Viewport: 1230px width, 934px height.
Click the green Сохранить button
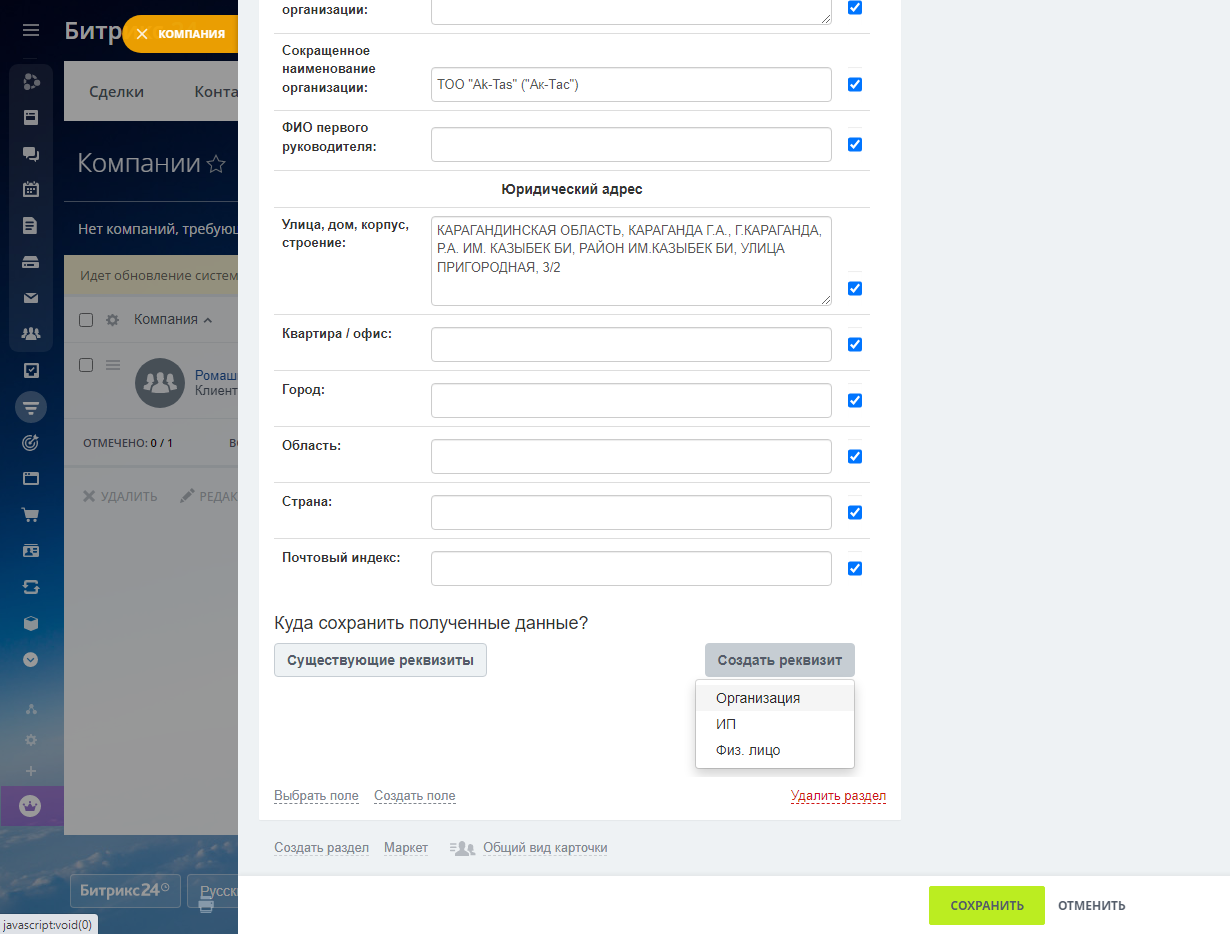(987, 905)
